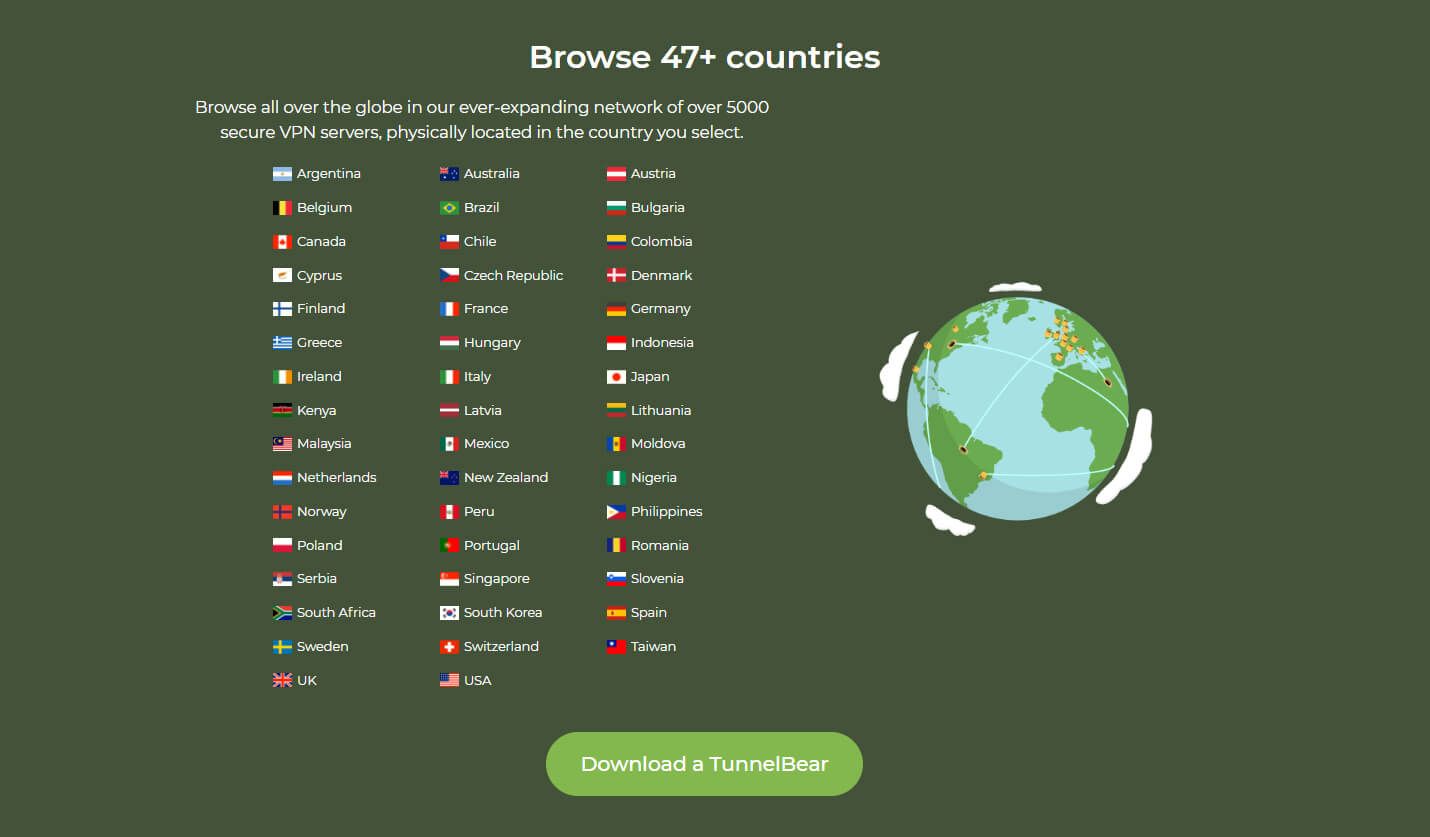Click the globe illustration with server pins
The width and height of the screenshot is (1430, 837).
tap(1016, 410)
